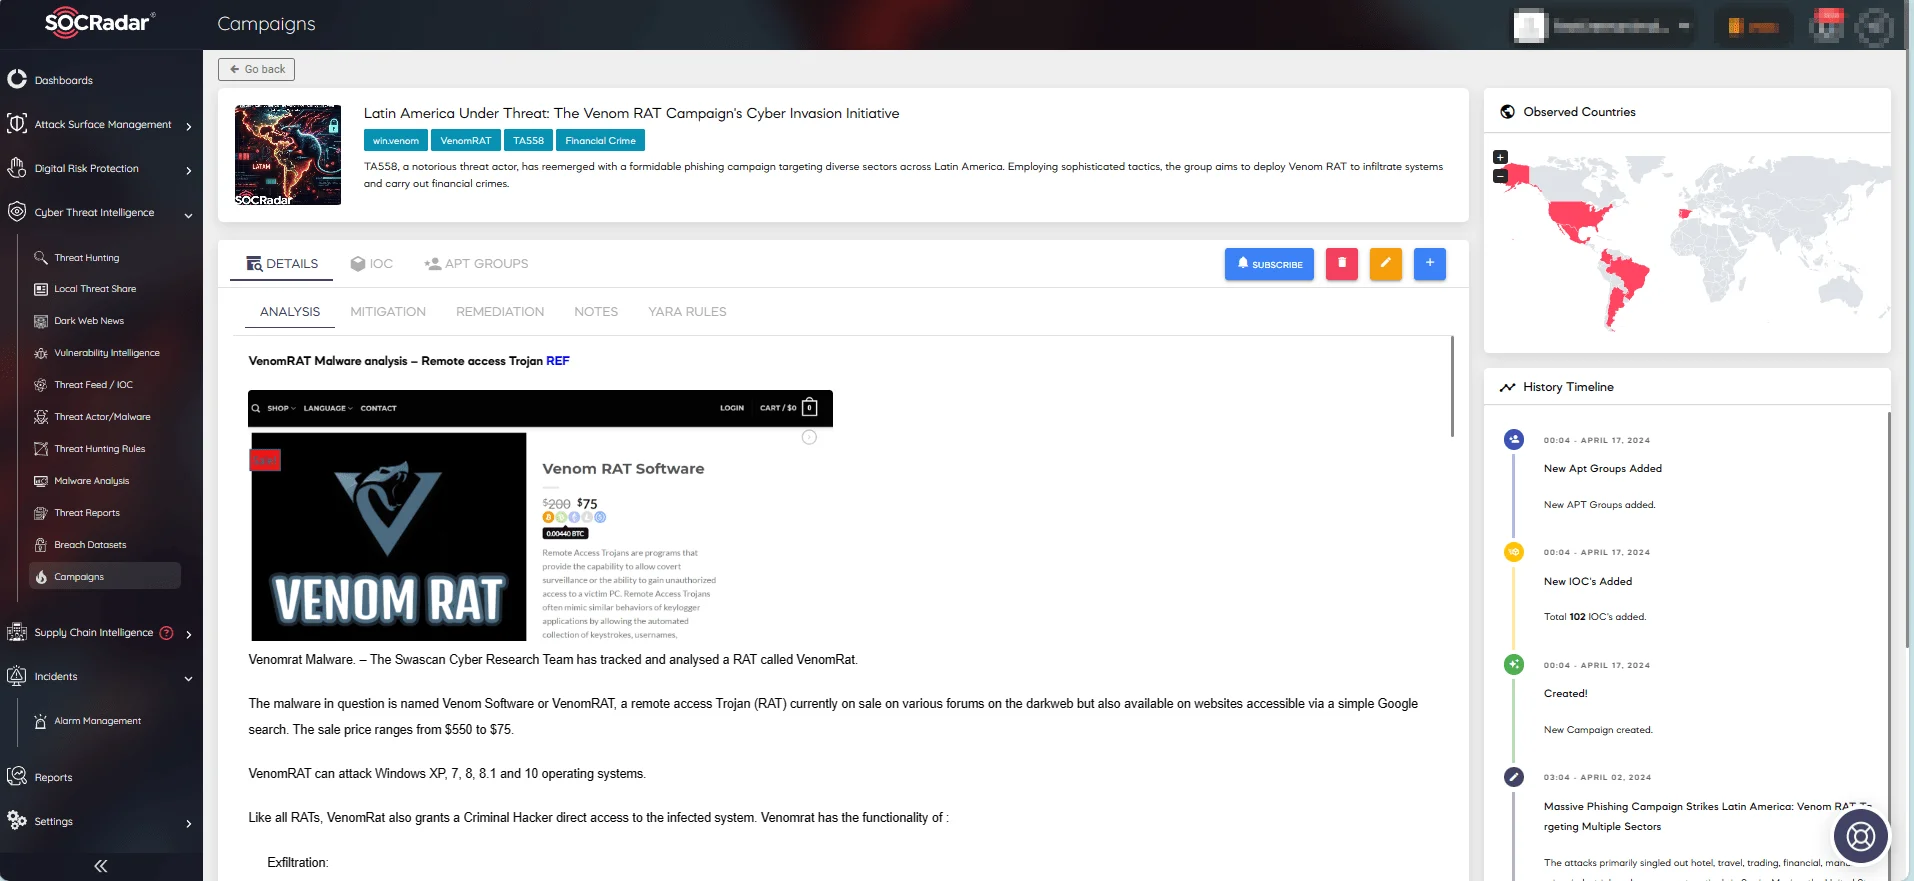Click the Threat Hunting sidebar item

[x=87, y=258]
